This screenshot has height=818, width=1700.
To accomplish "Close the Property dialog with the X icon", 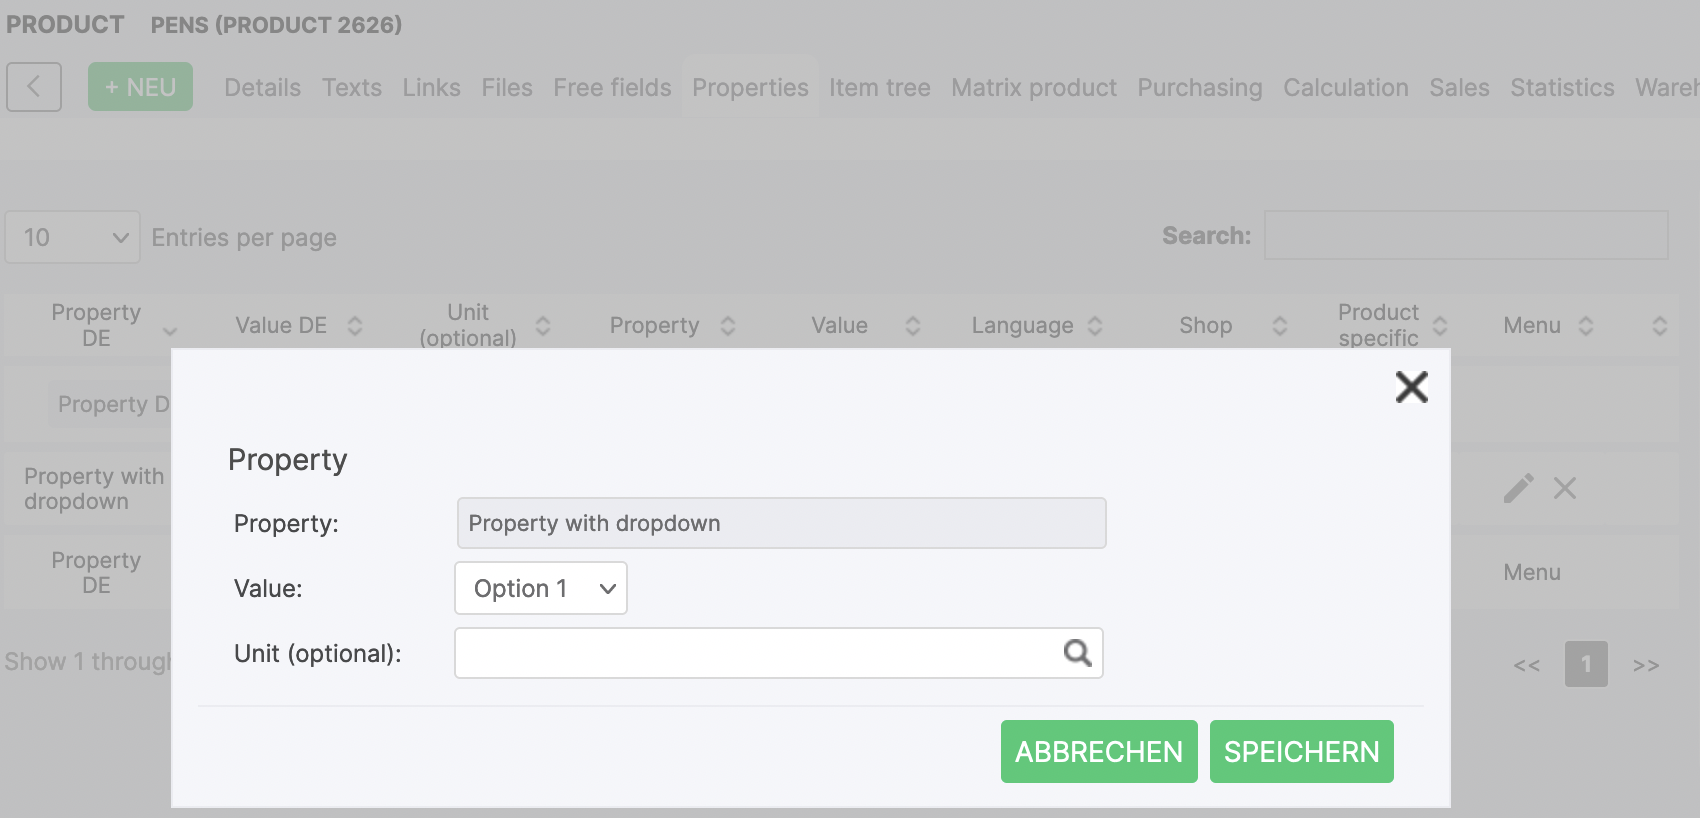I will tap(1411, 387).
